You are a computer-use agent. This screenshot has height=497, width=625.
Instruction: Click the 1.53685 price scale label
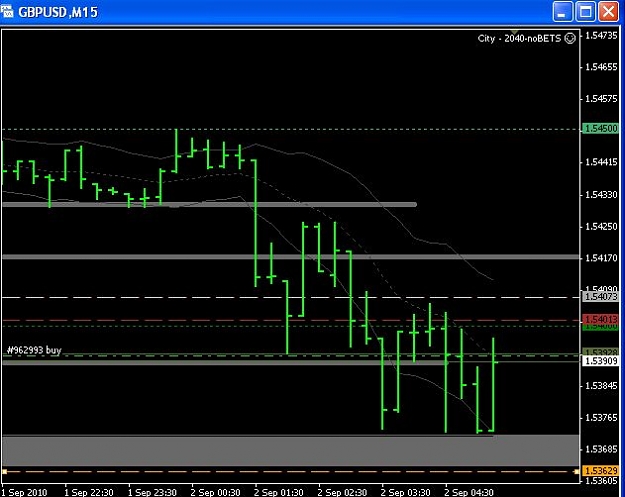coord(601,449)
